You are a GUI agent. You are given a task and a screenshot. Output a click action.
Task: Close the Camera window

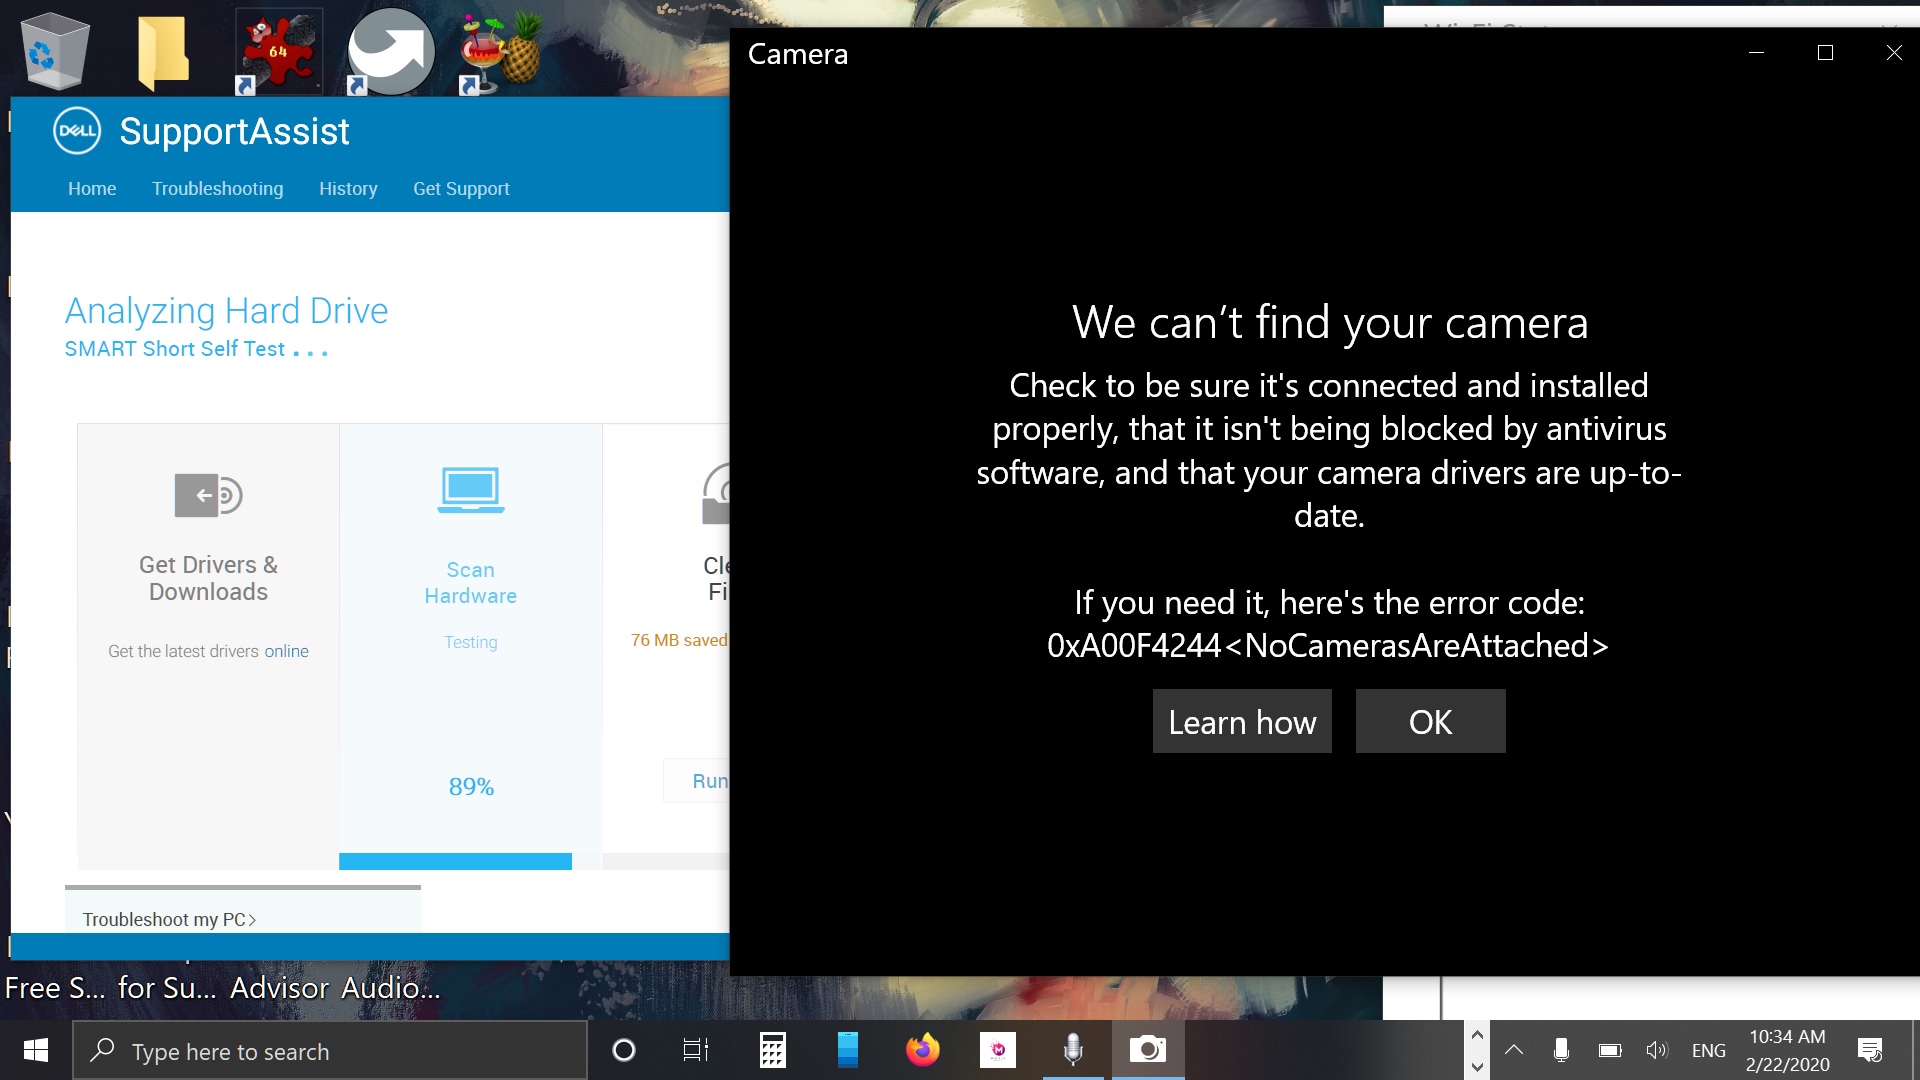click(1893, 52)
